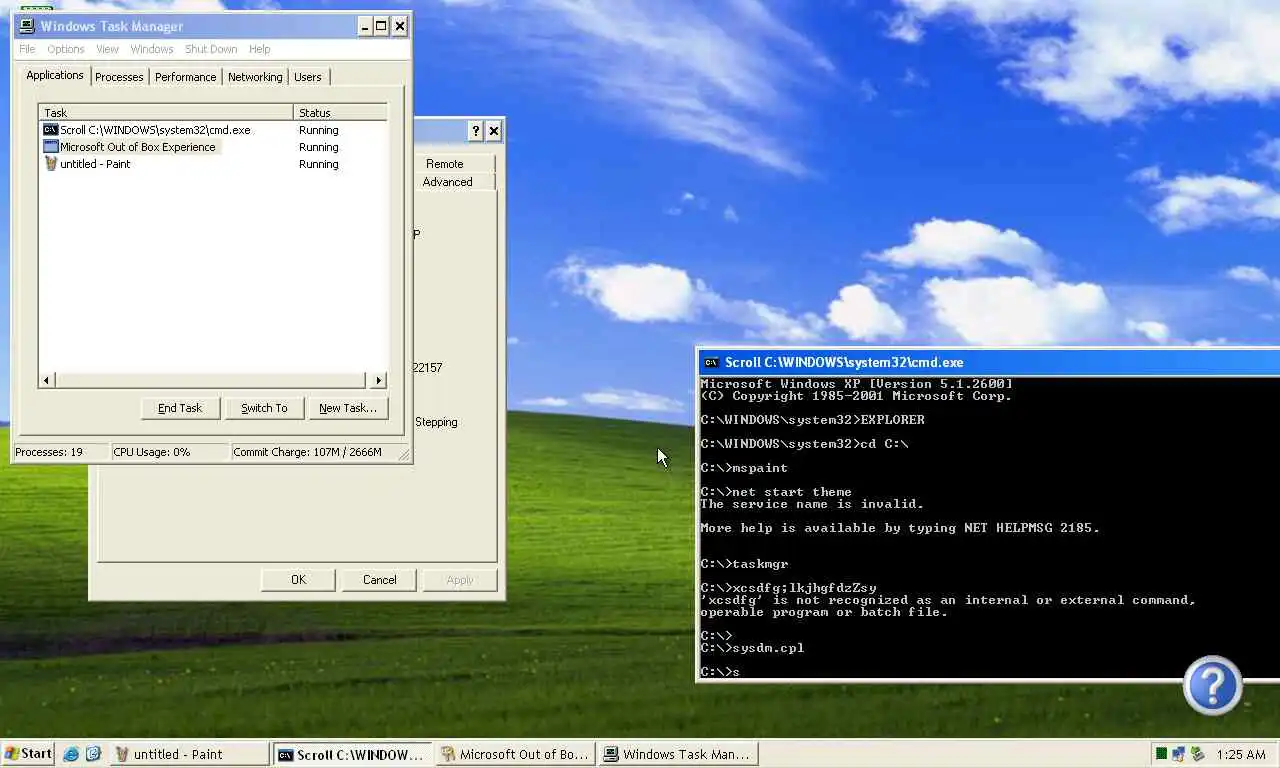Open the Shut Down menu in Task Manager
The height and width of the screenshot is (768, 1280).
click(x=211, y=49)
